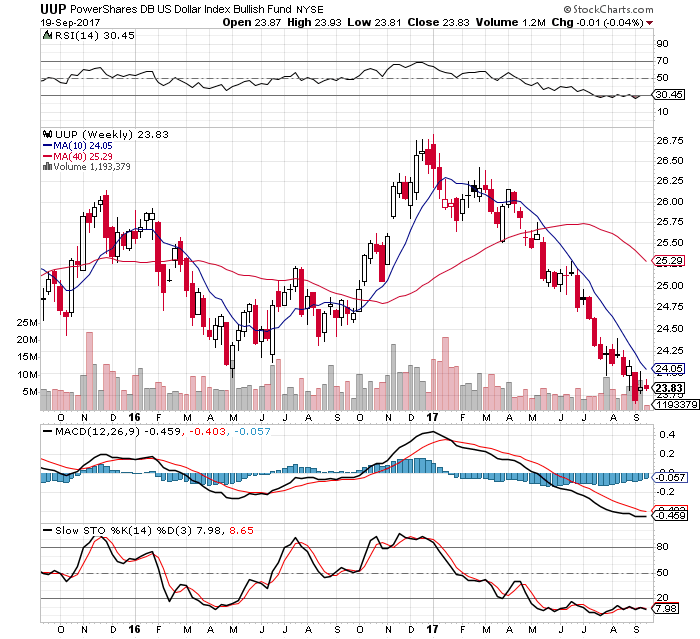Viewport: 700px width, 639px height.
Task: Click the 25.29 MA(40) price tag
Action: tap(668, 260)
